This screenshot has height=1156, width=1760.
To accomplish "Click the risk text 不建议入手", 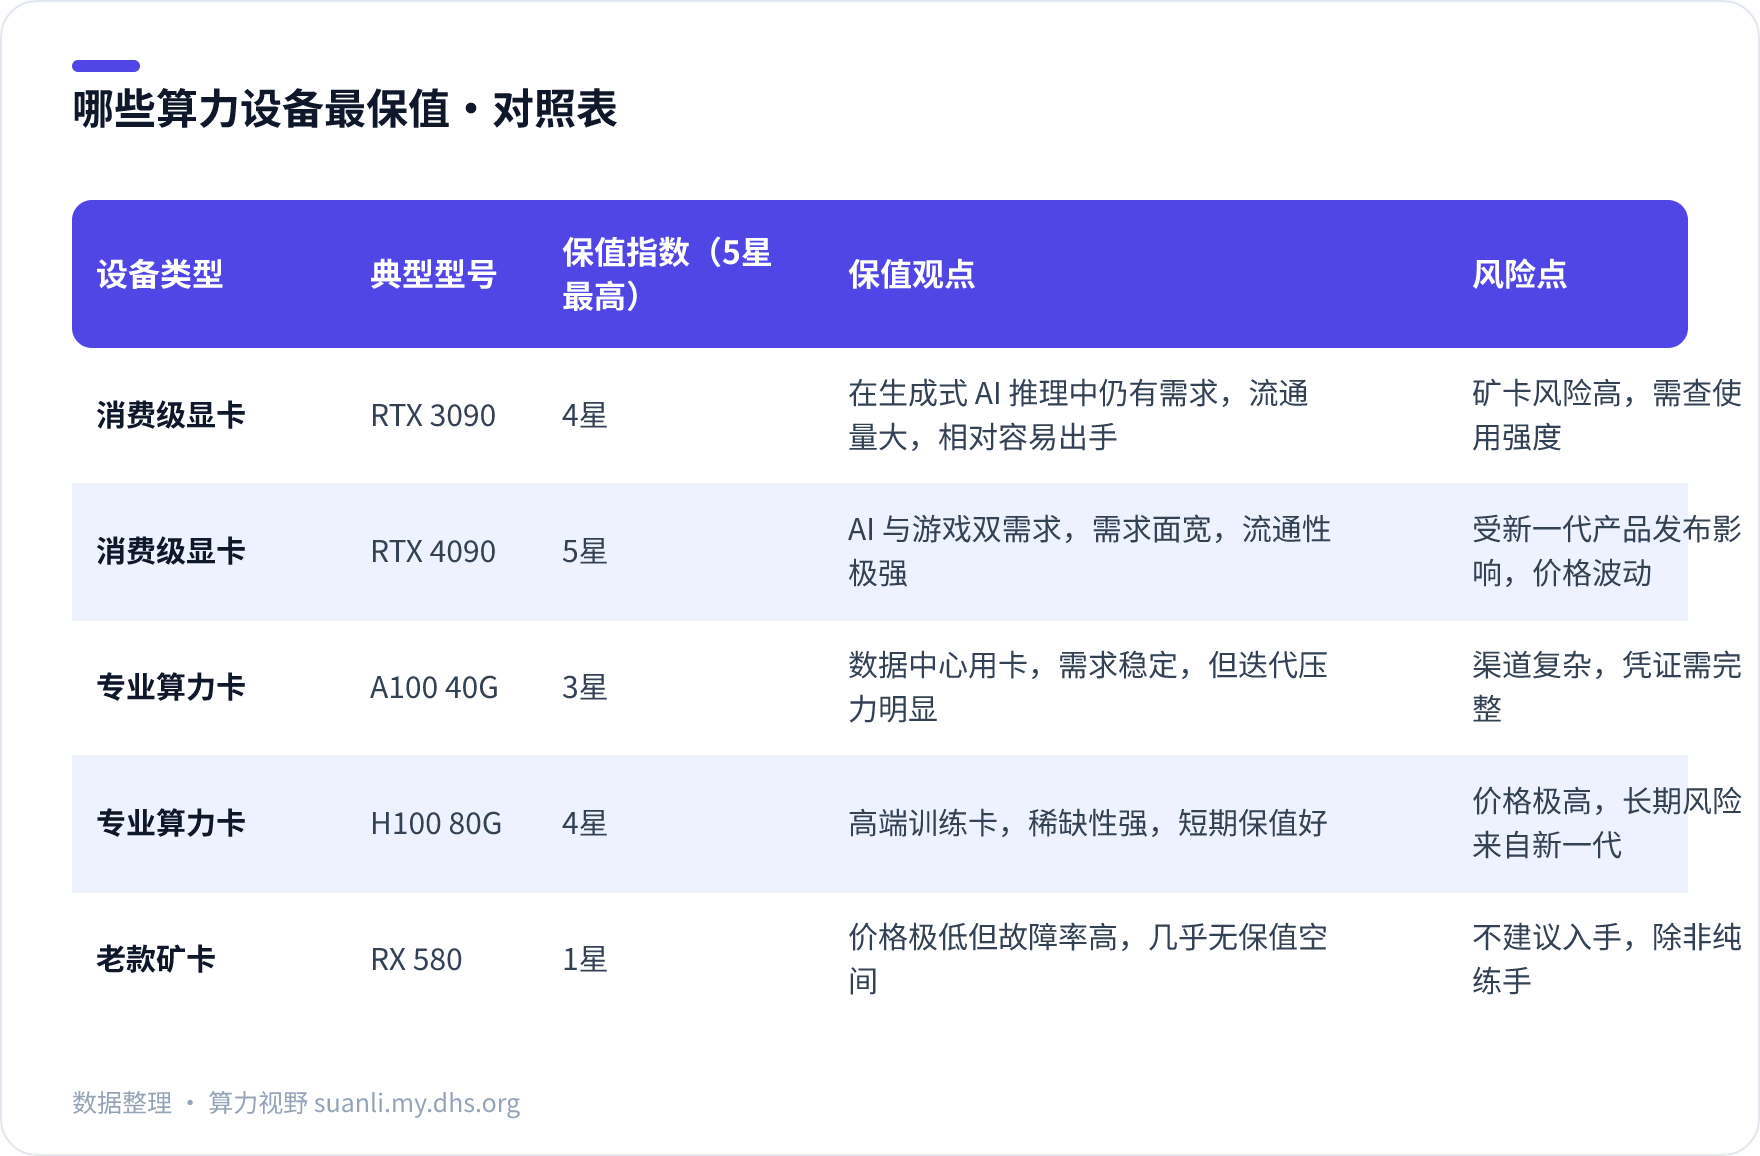I will coord(1547,938).
